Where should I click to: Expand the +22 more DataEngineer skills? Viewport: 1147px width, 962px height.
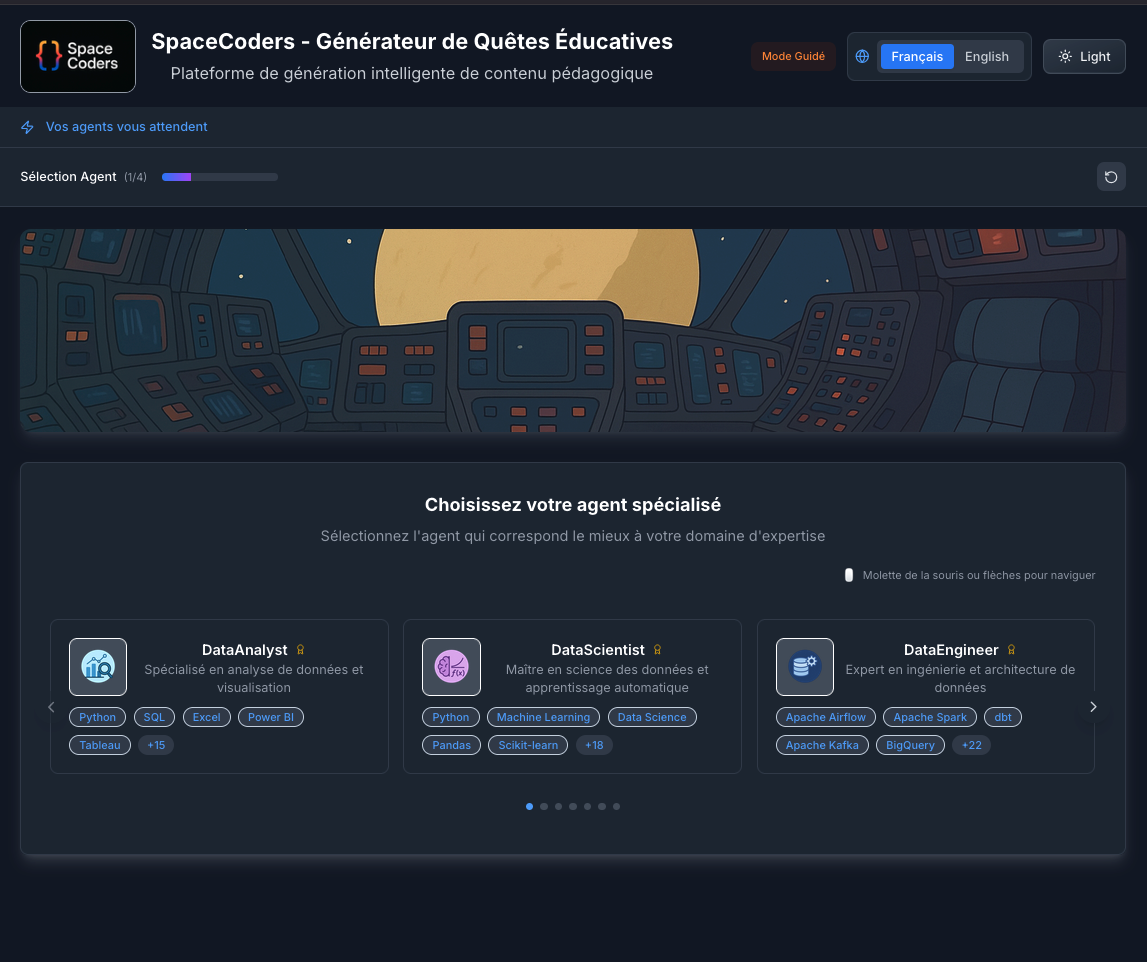pos(971,745)
